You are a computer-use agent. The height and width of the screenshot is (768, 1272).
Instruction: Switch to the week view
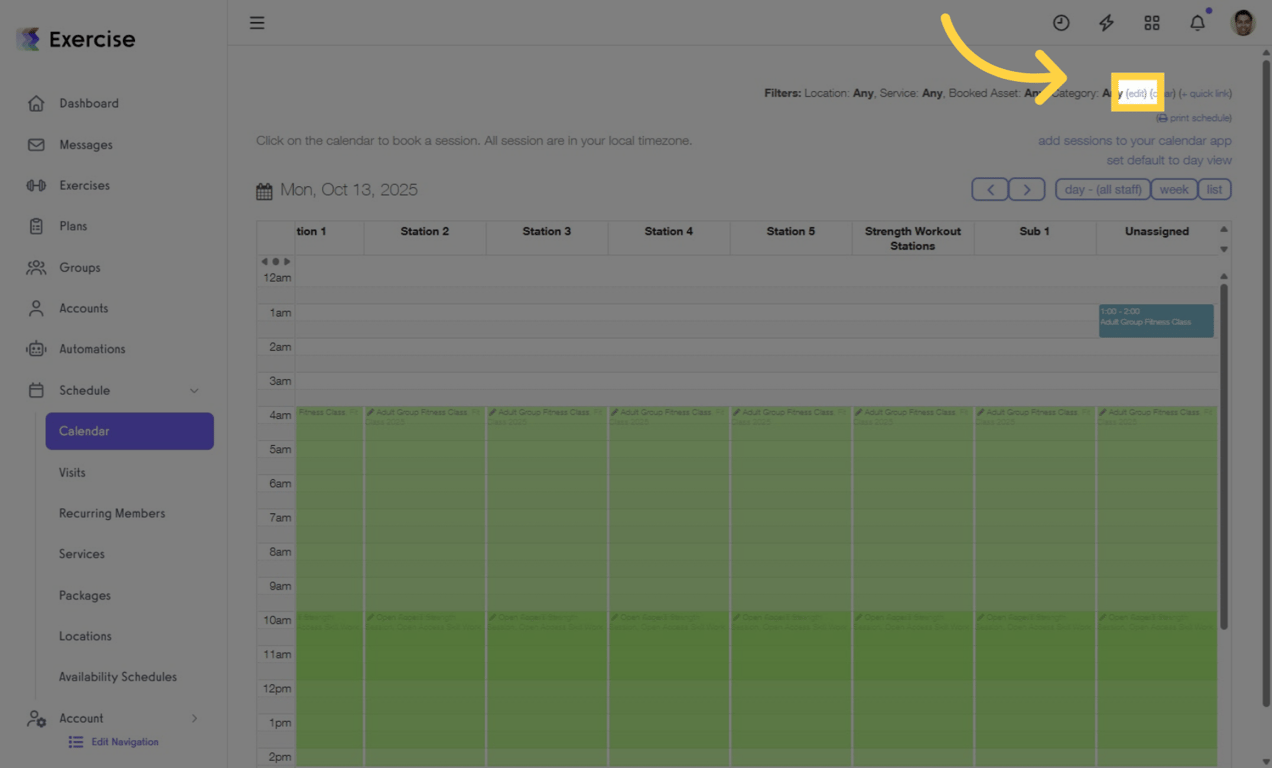tap(1173, 189)
